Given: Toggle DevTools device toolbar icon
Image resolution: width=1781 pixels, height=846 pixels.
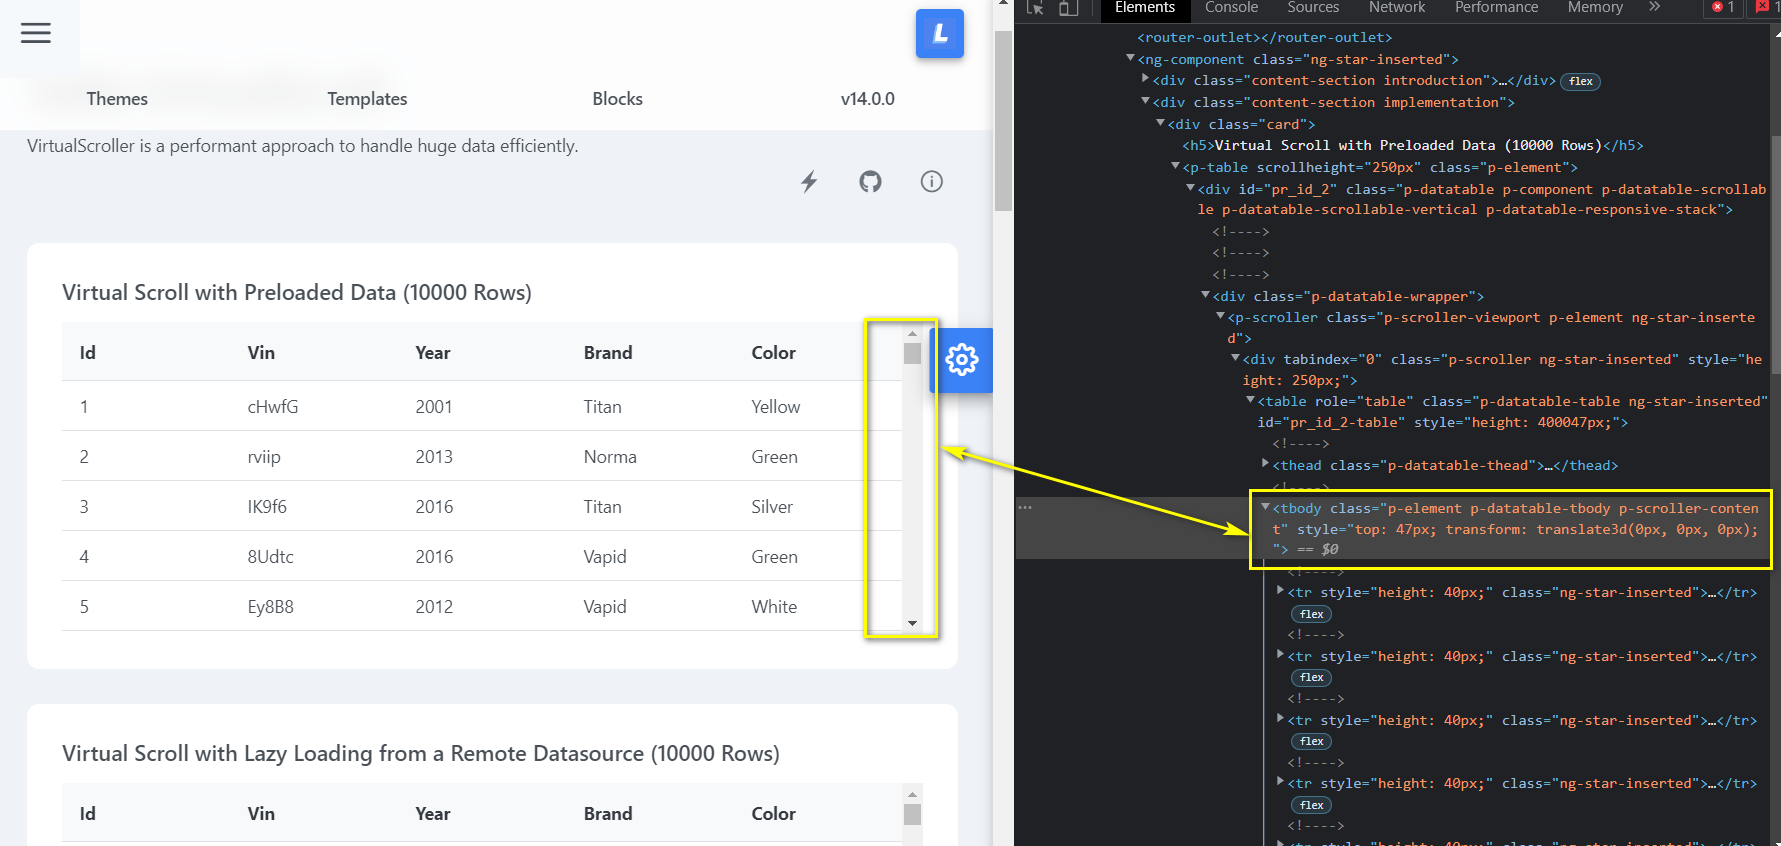Looking at the screenshot, I should coord(1069,8).
